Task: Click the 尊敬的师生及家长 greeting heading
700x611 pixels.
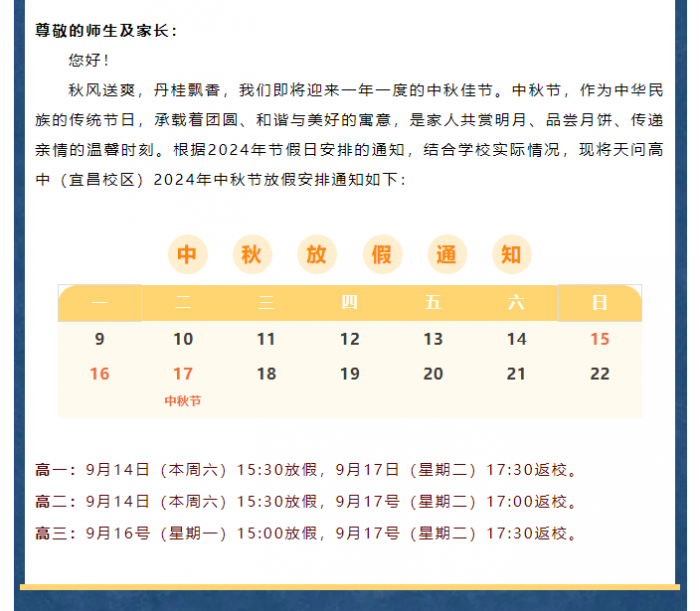Action: [x=106, y=30]
